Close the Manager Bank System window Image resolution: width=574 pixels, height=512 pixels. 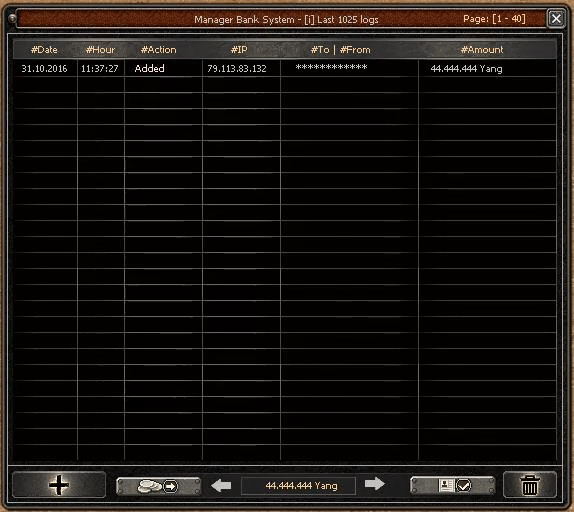point(556,18)
